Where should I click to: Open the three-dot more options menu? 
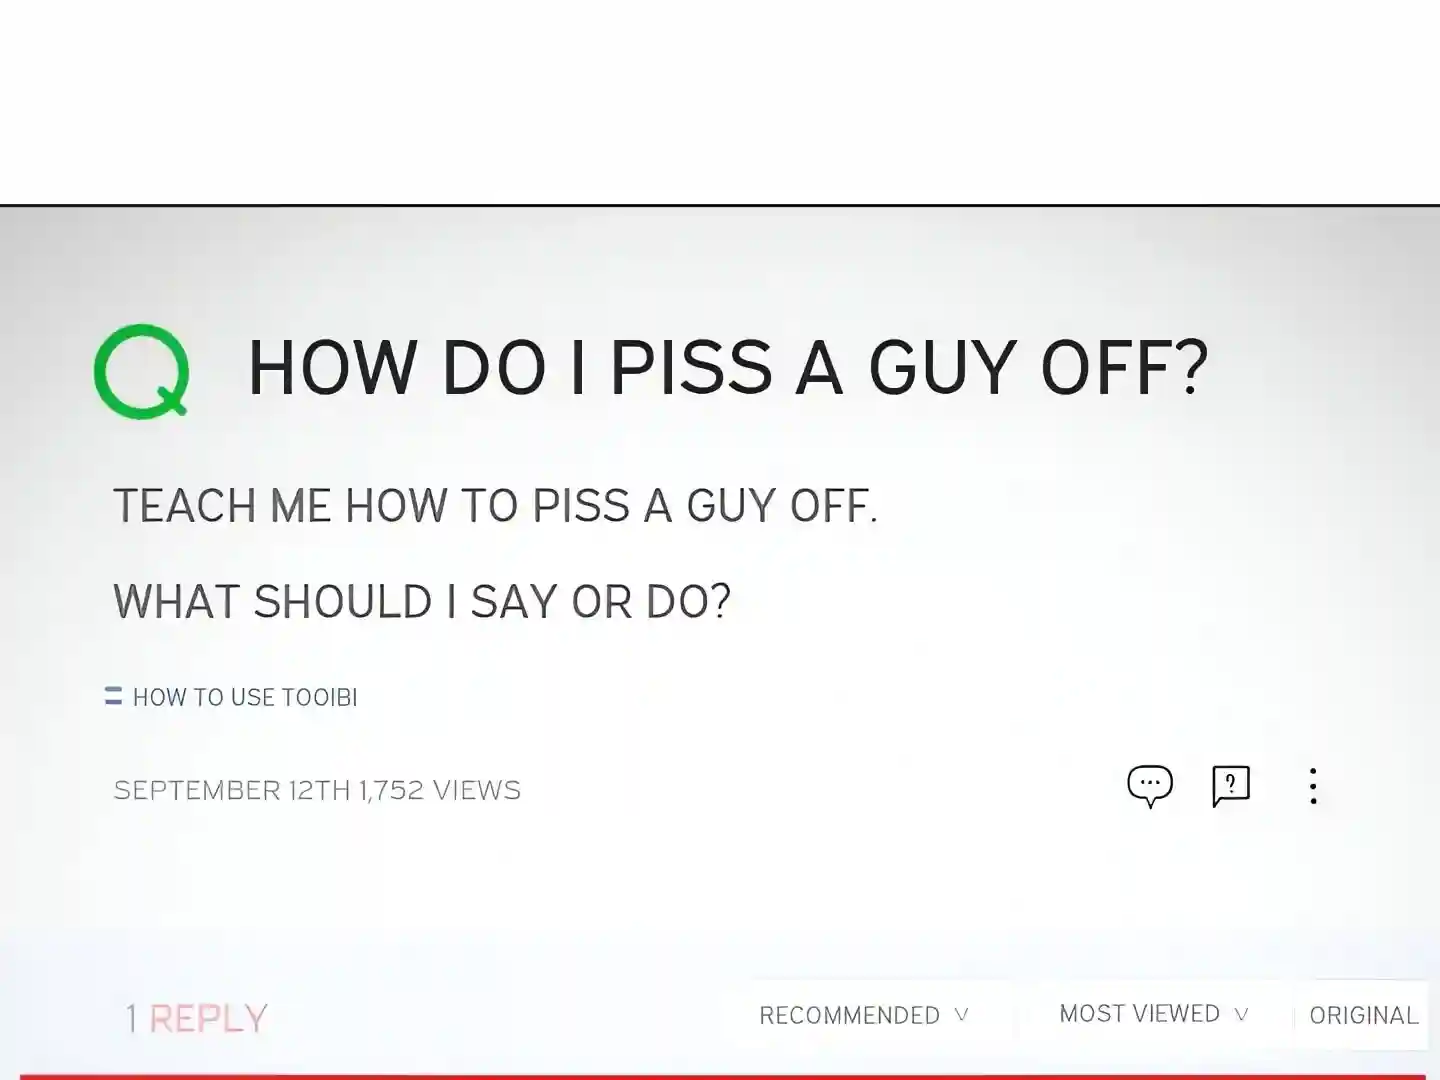pos(1313,786)
